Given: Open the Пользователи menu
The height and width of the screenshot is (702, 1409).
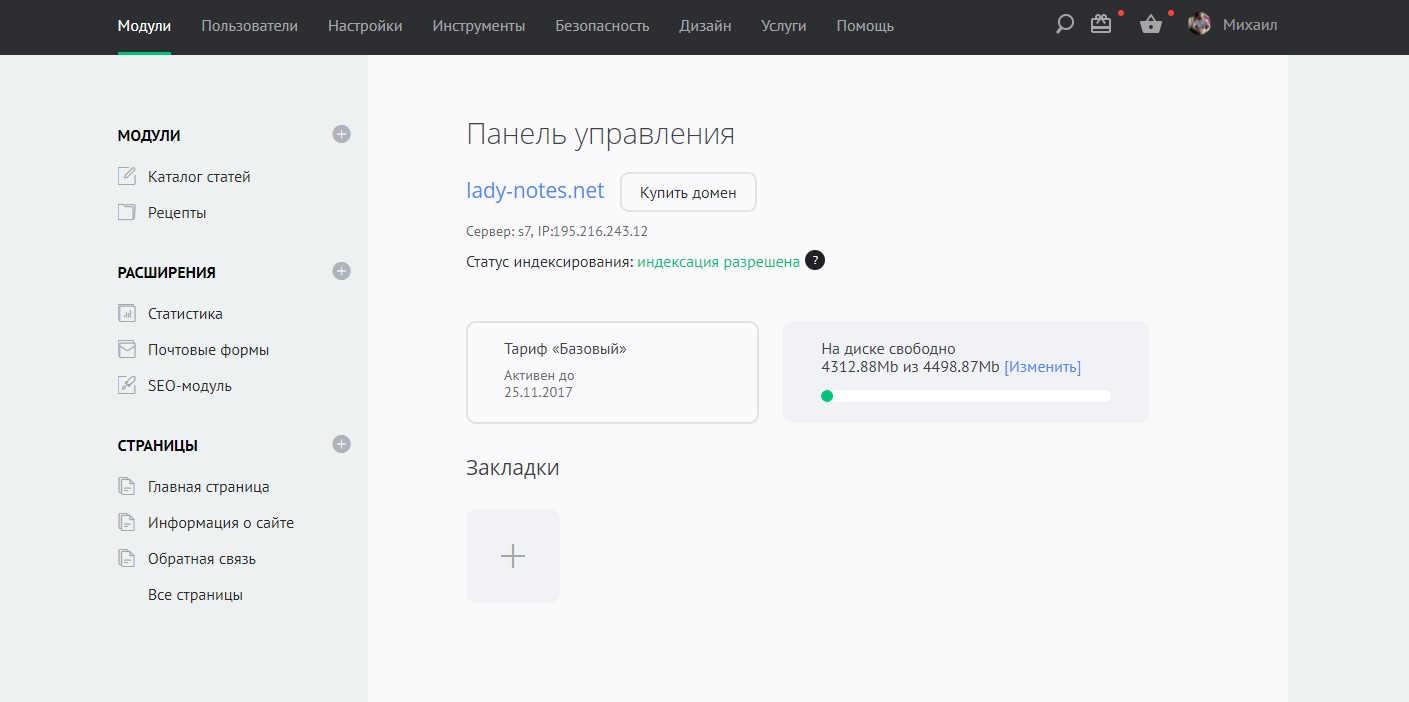Looking at the screenshot, I should click(x=249, y=26).
